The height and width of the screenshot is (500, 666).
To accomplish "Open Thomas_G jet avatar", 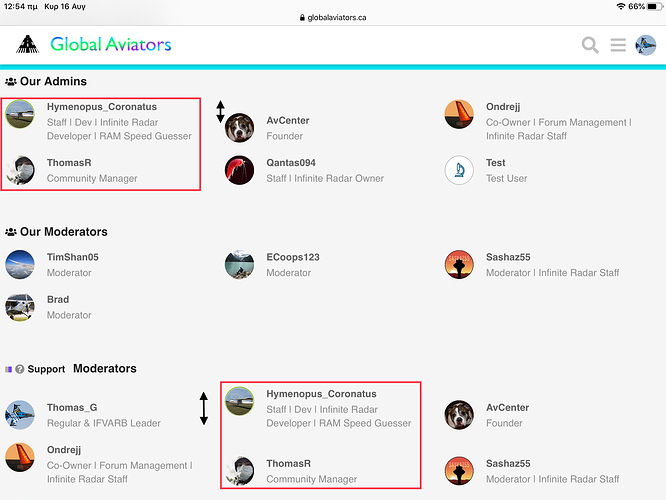I will point(20,415).
